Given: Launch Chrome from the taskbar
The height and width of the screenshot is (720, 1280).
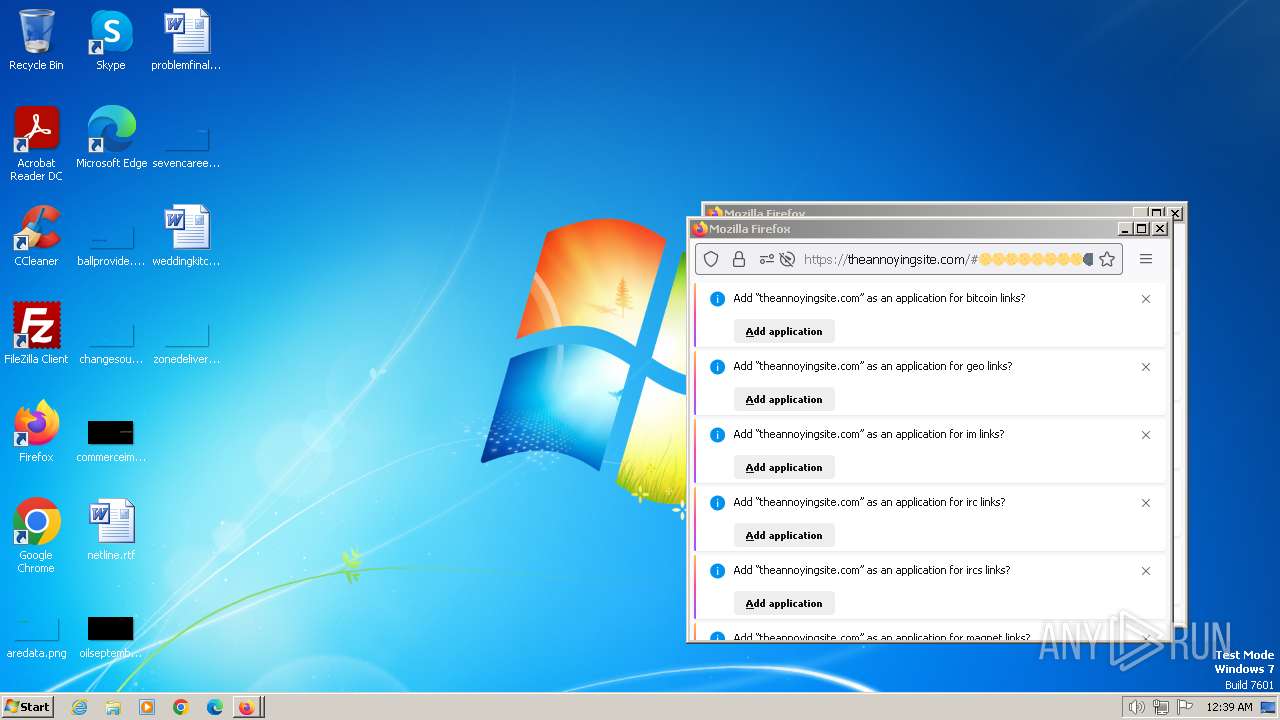Looking at the screenshot, I should (181, 707).
